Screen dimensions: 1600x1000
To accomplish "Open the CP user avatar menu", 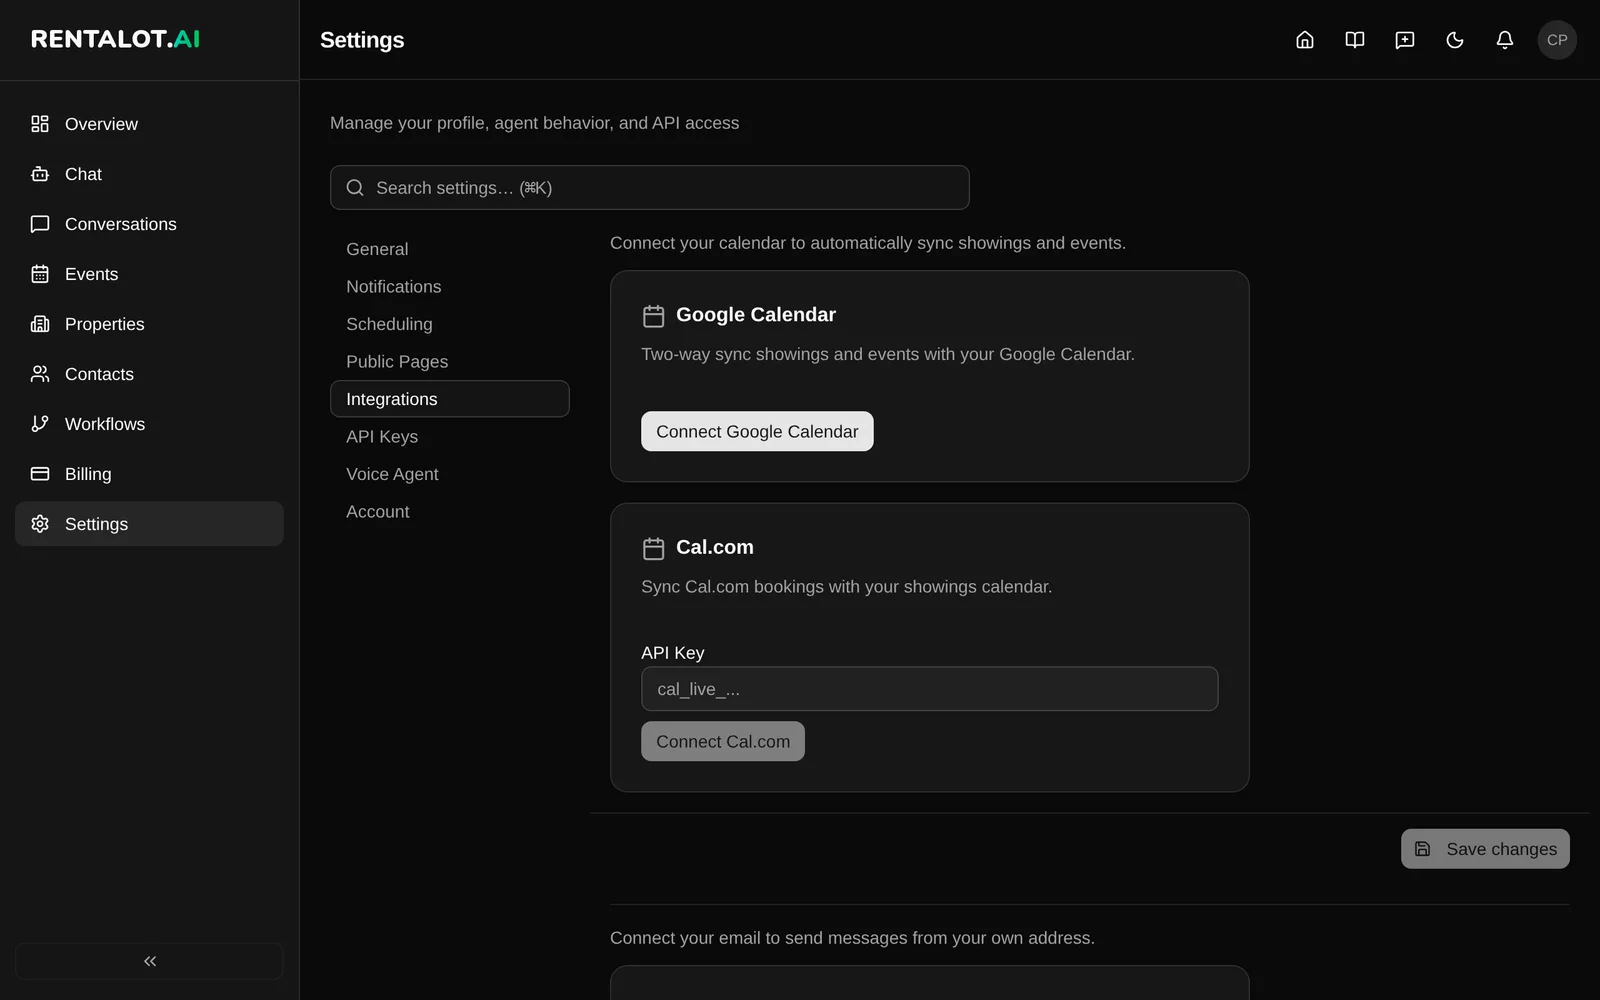I will [x=1557, y=40].
